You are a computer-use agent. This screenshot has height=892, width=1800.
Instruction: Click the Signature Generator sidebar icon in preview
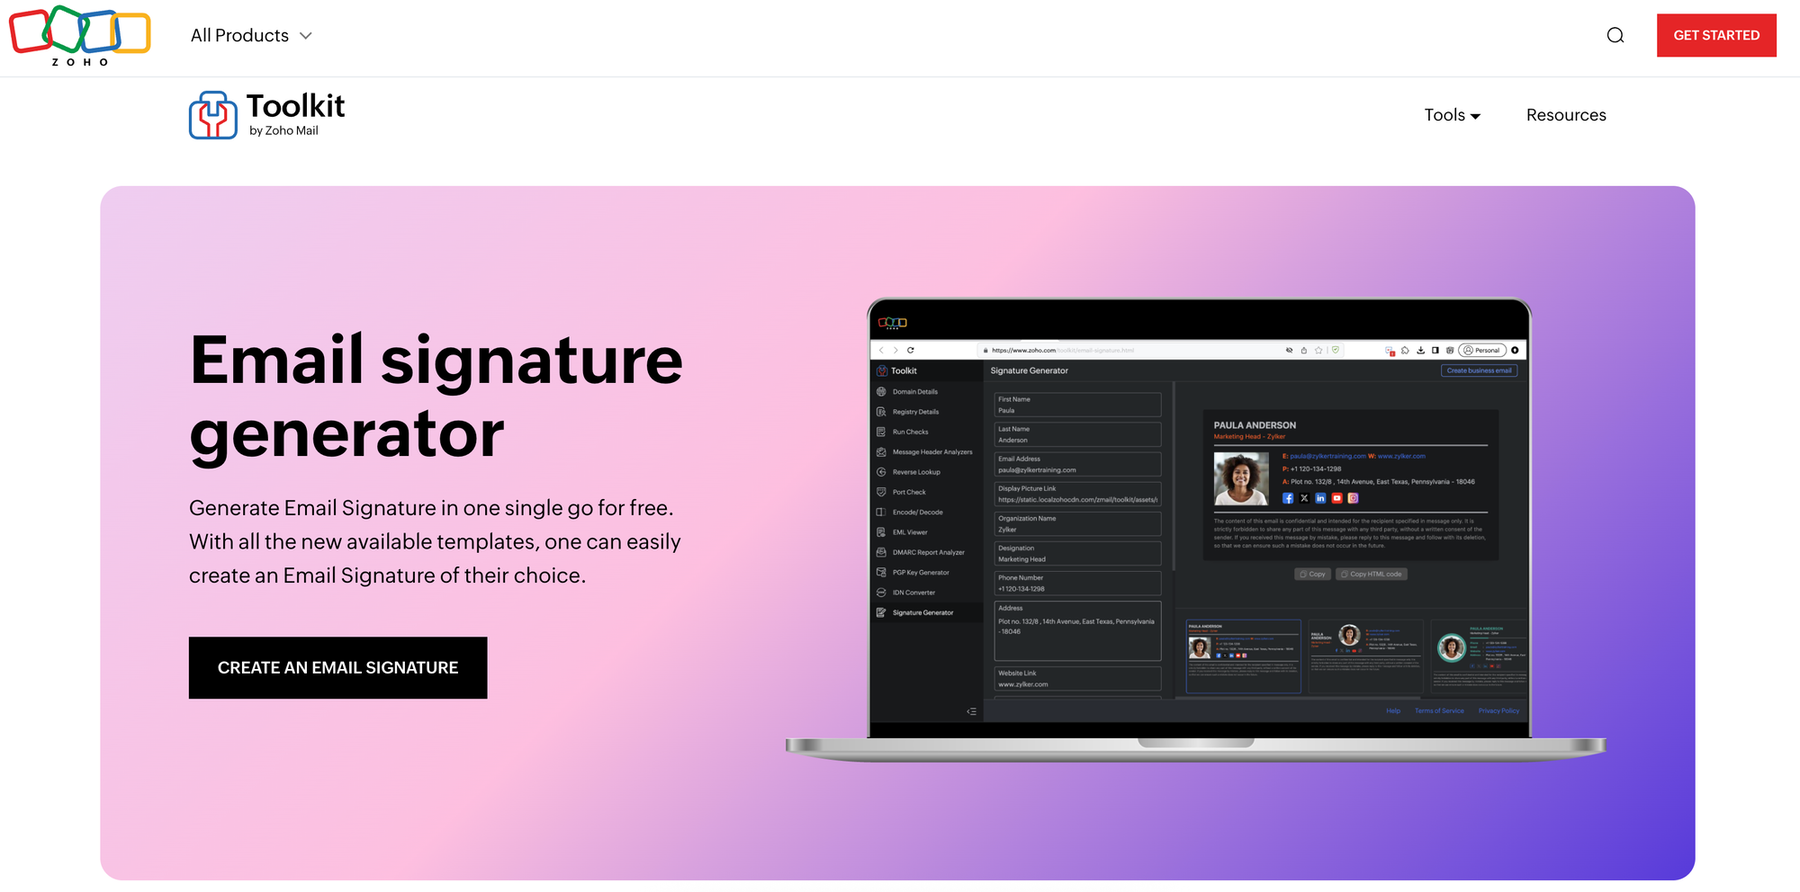point(881,612)
